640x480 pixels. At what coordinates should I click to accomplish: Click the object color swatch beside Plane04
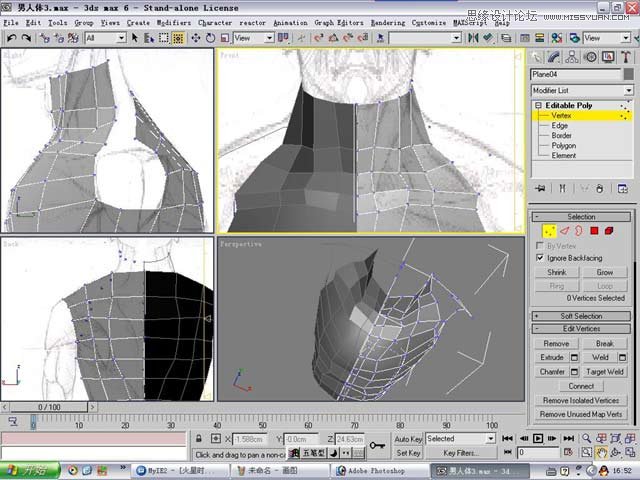point(629,74)
